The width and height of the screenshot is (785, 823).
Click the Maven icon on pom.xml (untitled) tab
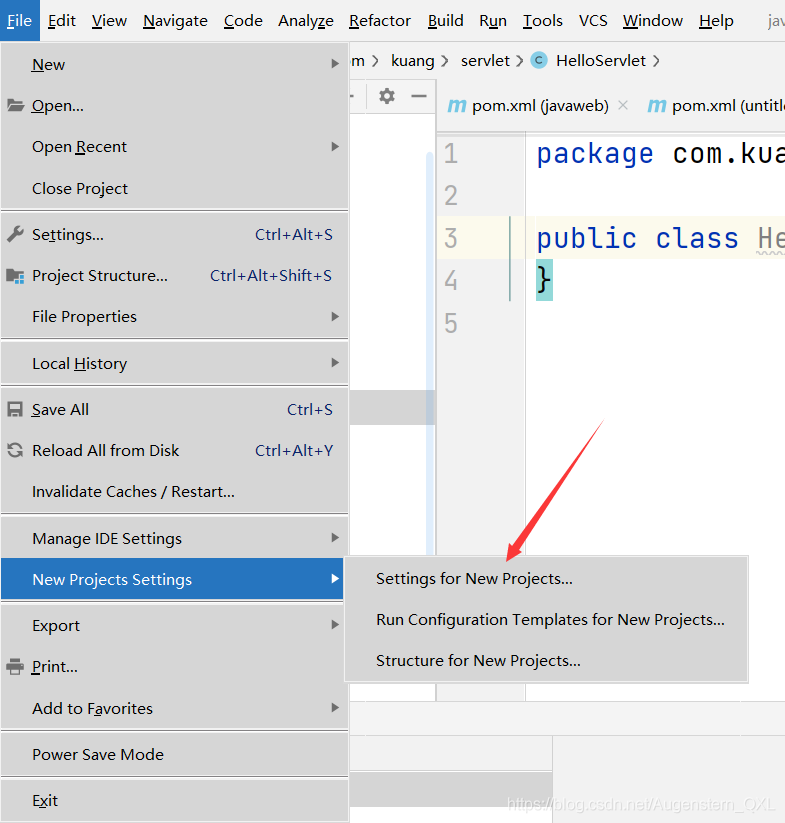656,105
